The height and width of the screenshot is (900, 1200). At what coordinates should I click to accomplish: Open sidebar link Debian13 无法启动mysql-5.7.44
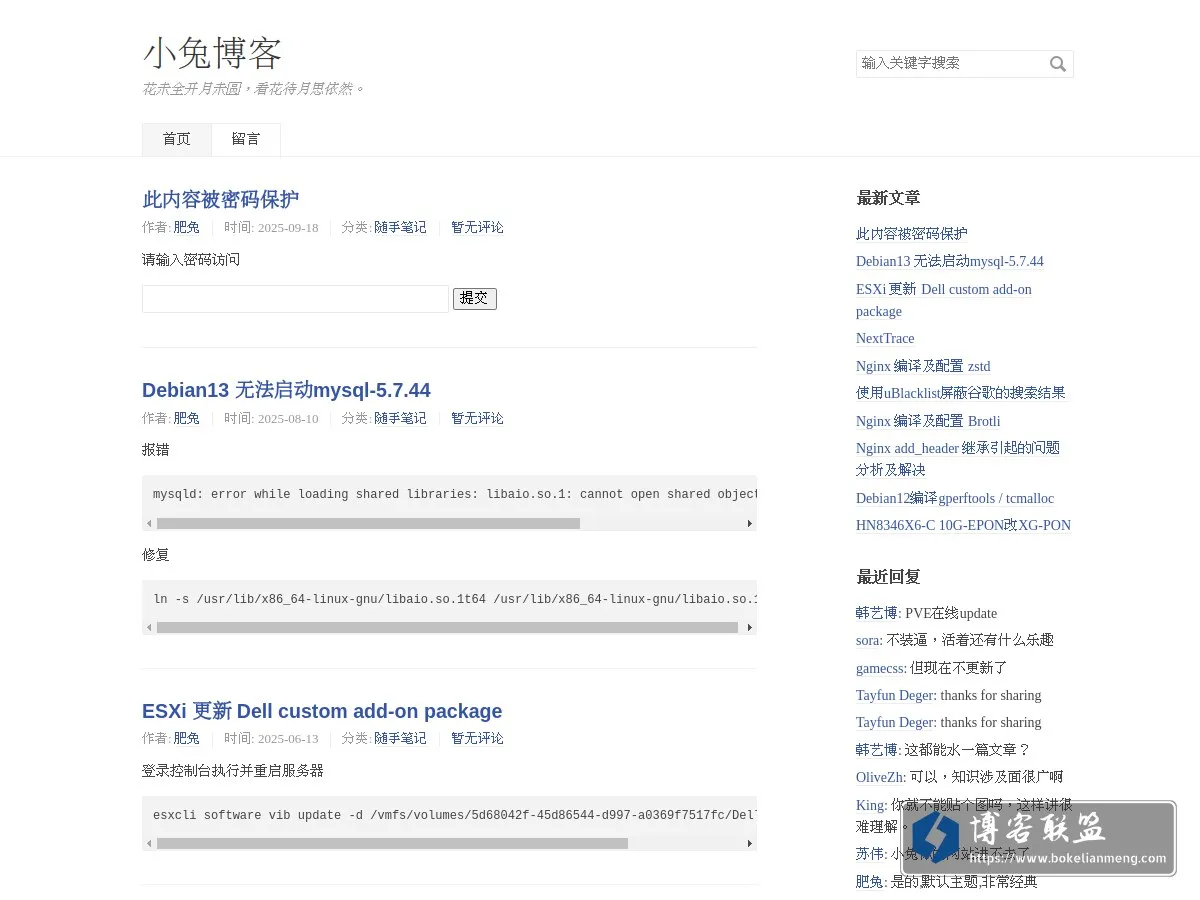coord(950,262)
